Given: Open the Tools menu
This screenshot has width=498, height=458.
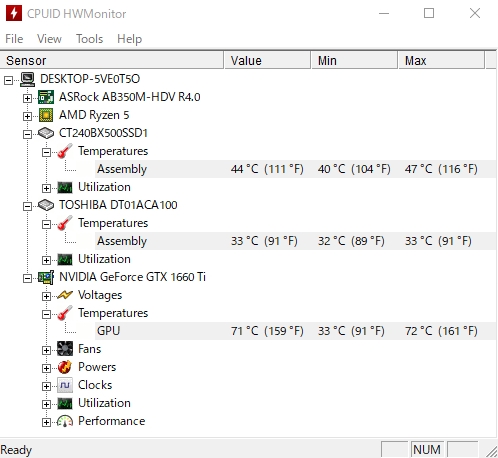Looking at the screenshot, I should point(89,39).
